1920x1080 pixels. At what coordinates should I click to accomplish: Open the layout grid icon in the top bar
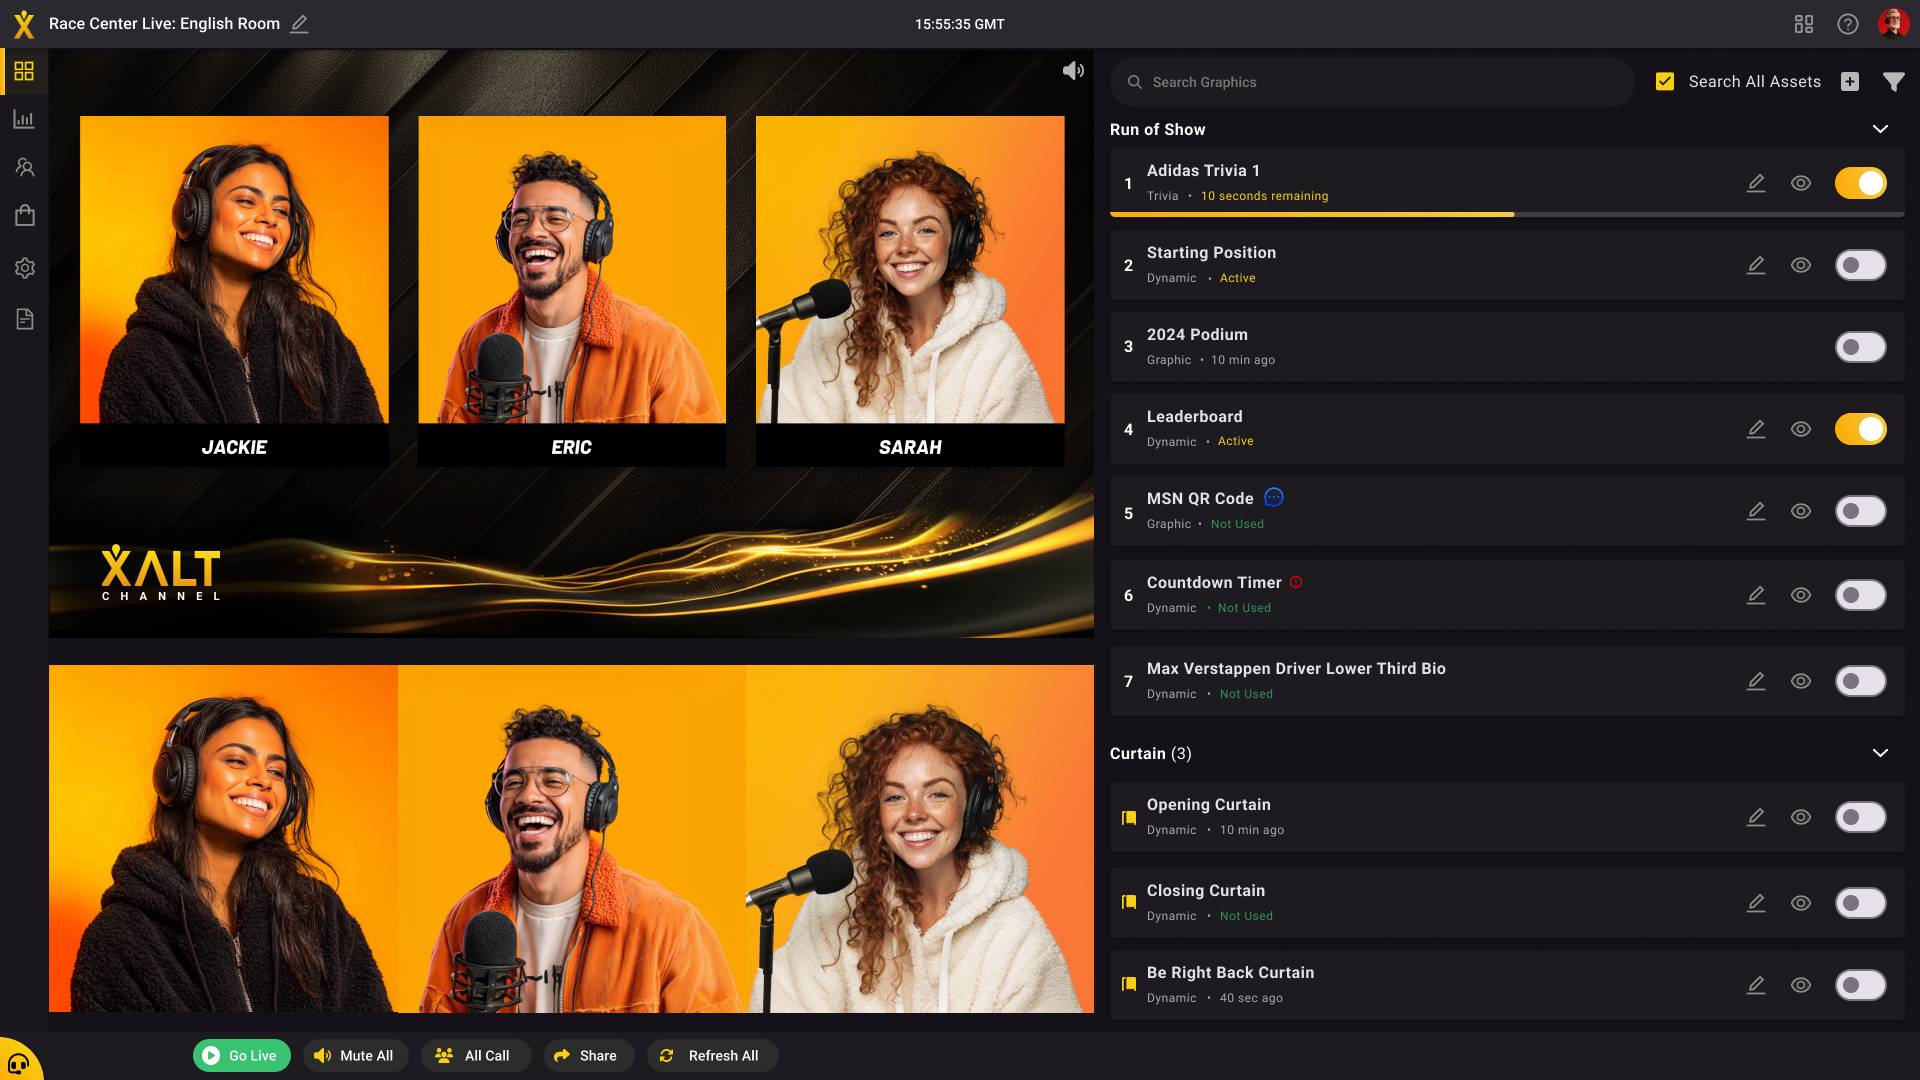(1804, 23)
